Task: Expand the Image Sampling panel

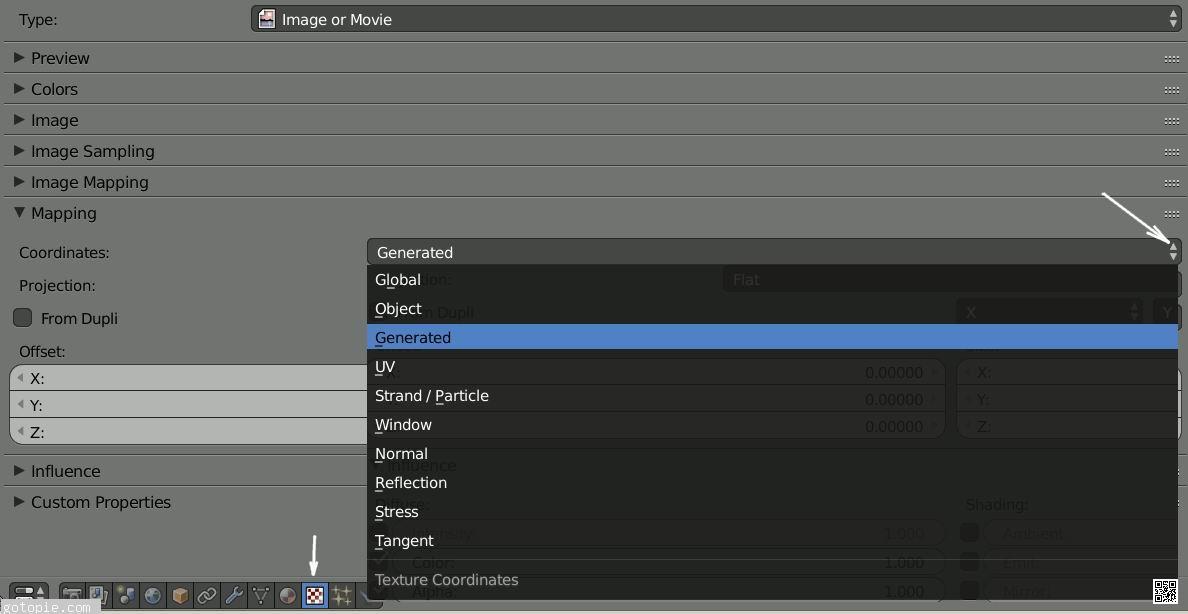Action: (92, 151)
